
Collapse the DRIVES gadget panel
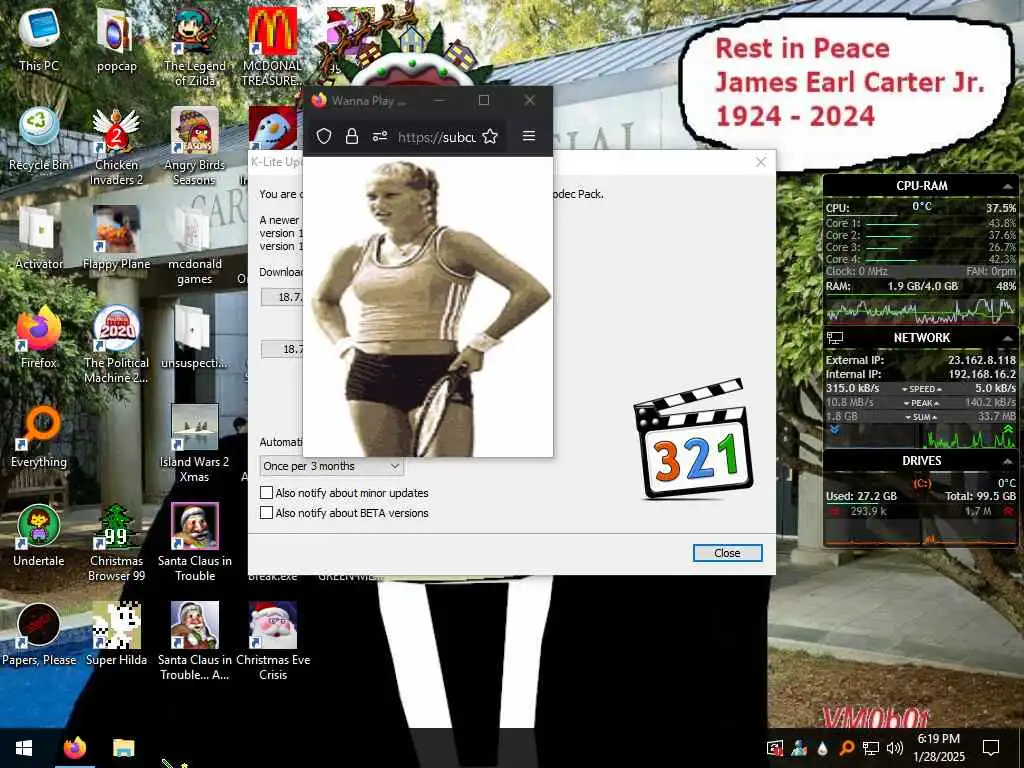coord(1008,461)
